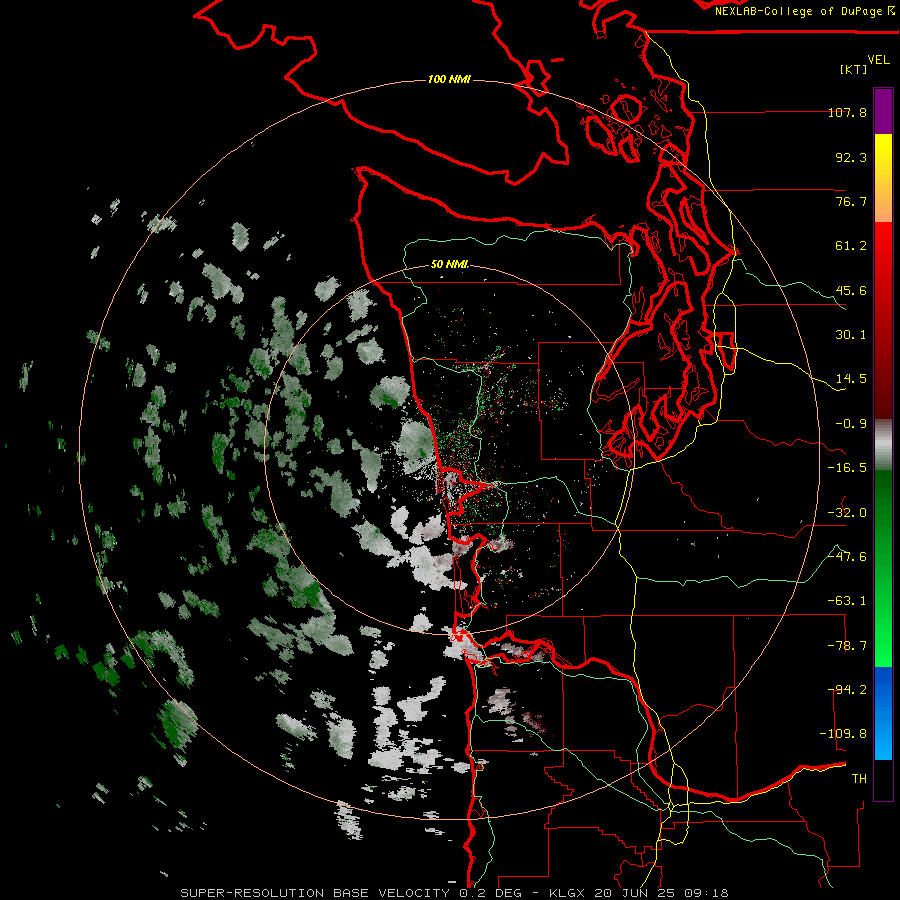Screen dimensions: 900x900
Task: Click the KLGX radar site identifier
Action: point(568,893)
